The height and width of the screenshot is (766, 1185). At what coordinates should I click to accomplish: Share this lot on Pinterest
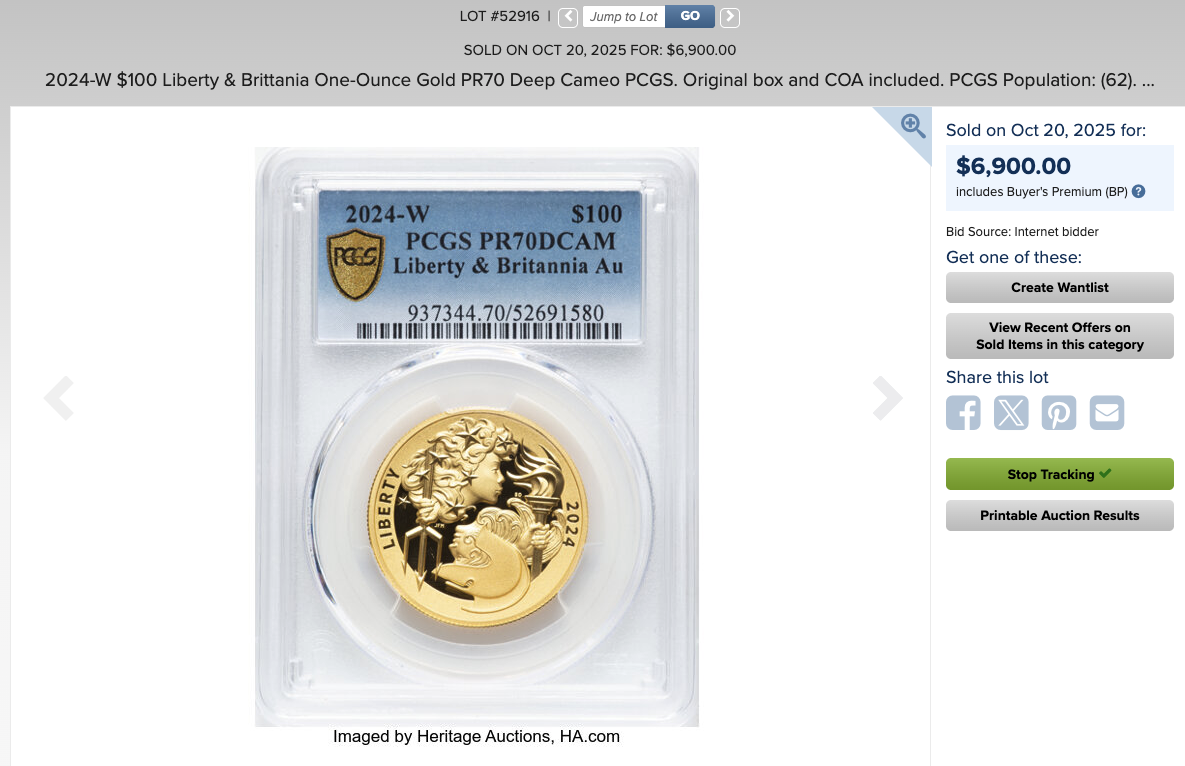pos(1059,412)
